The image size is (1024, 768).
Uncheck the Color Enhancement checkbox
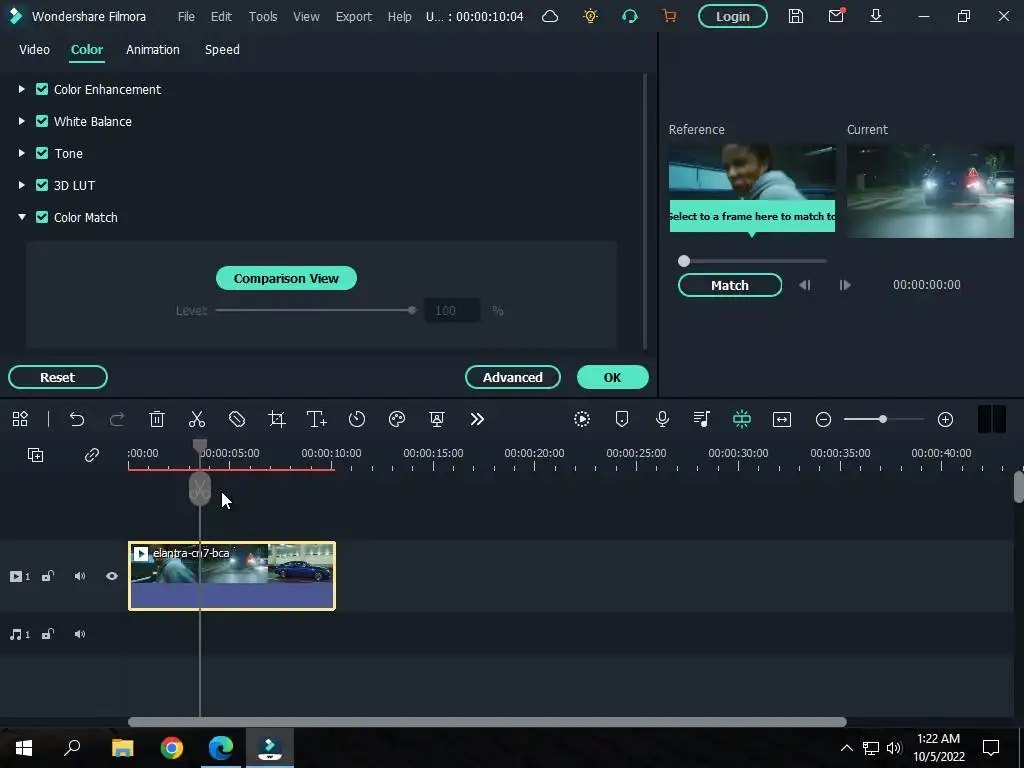(x=42, y=89)
